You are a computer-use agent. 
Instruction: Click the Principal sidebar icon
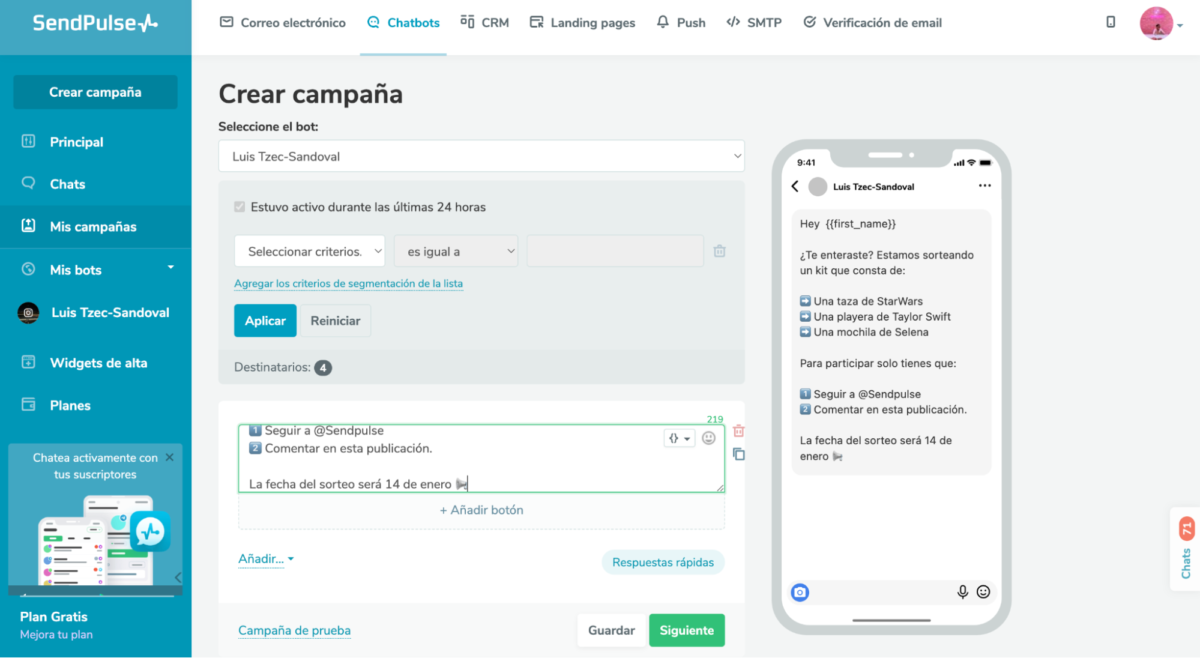(x=29, y=141)
